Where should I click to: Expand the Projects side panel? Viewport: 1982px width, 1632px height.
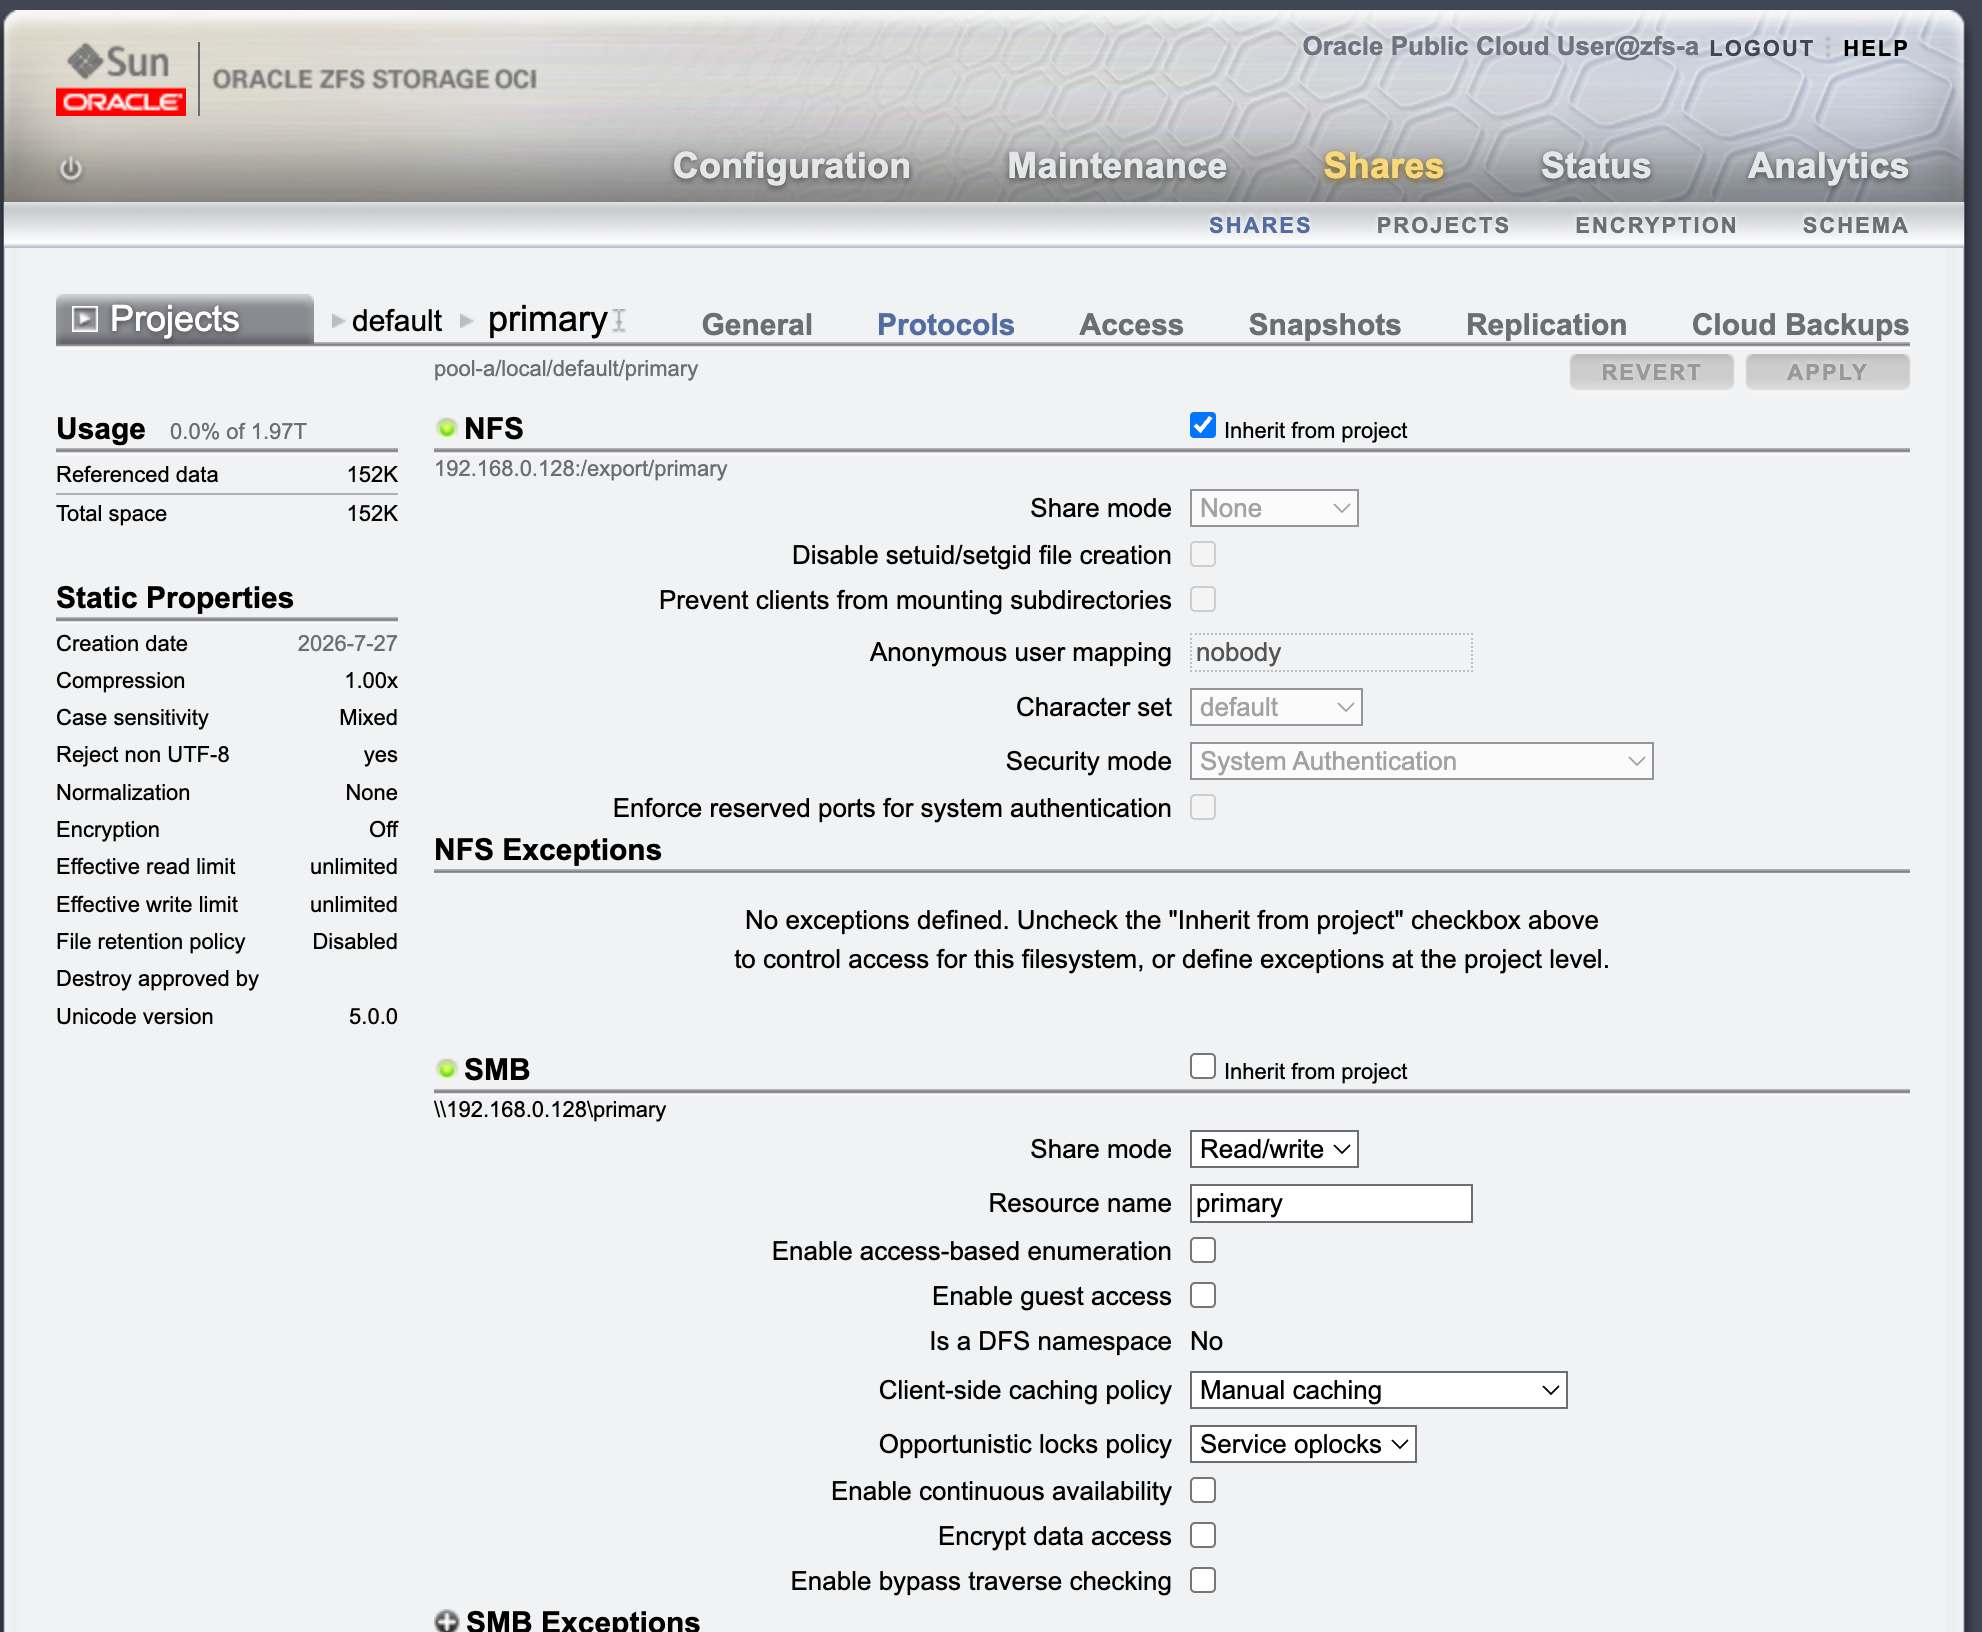(x=185, y=319)
